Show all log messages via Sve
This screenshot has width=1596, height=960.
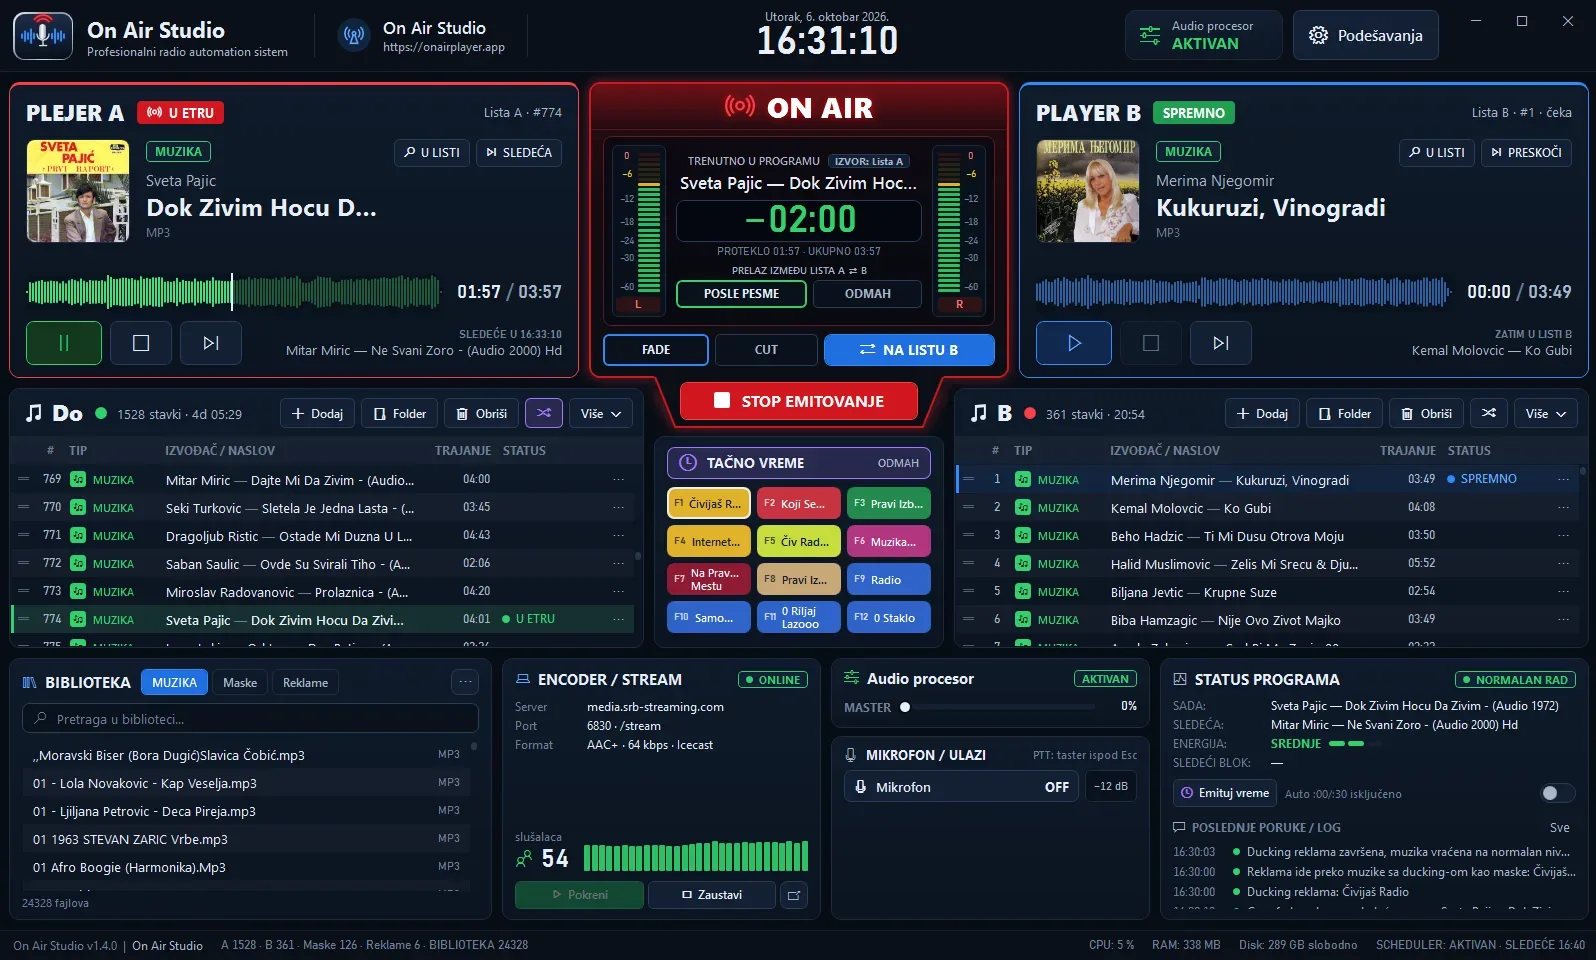[x=1559, y=827]
